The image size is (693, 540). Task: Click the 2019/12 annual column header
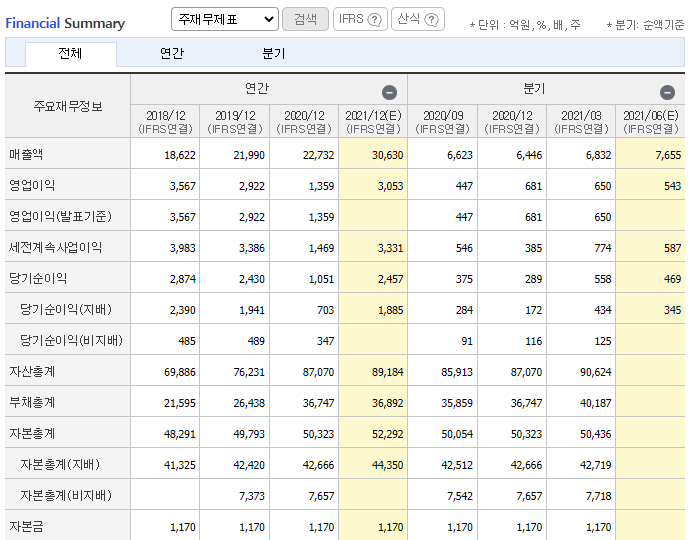235,122
